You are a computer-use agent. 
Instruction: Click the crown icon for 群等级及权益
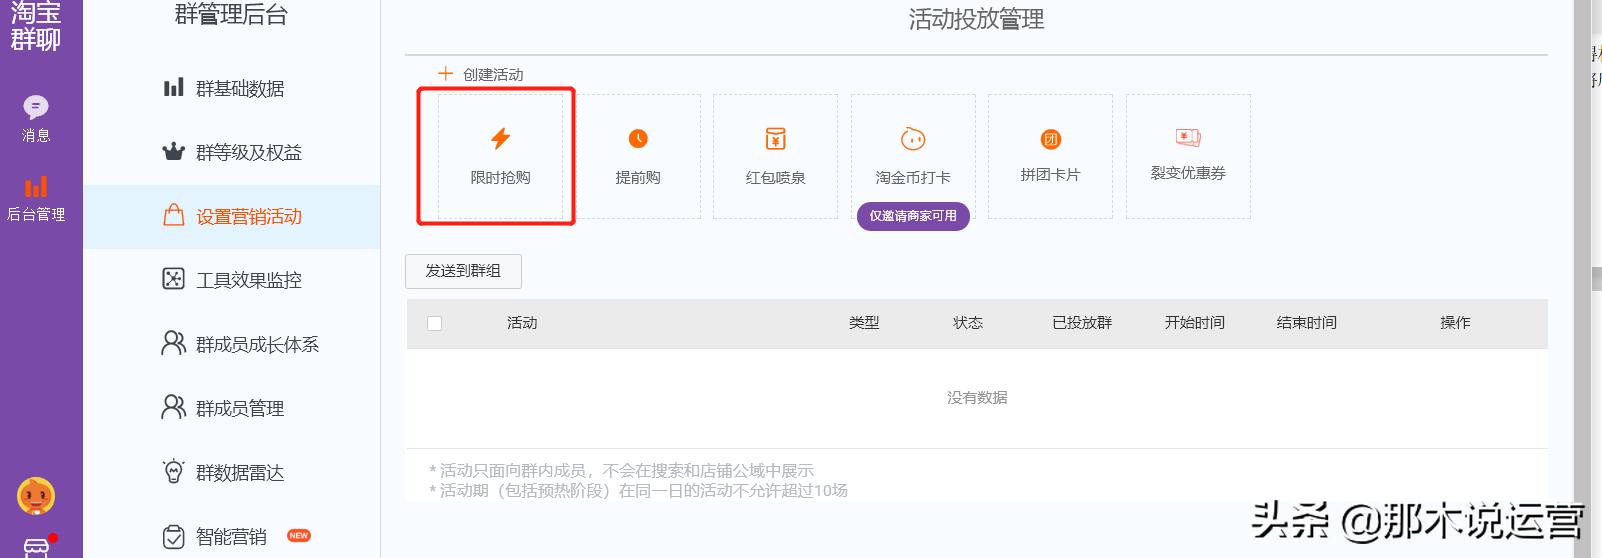click(174, 152)
